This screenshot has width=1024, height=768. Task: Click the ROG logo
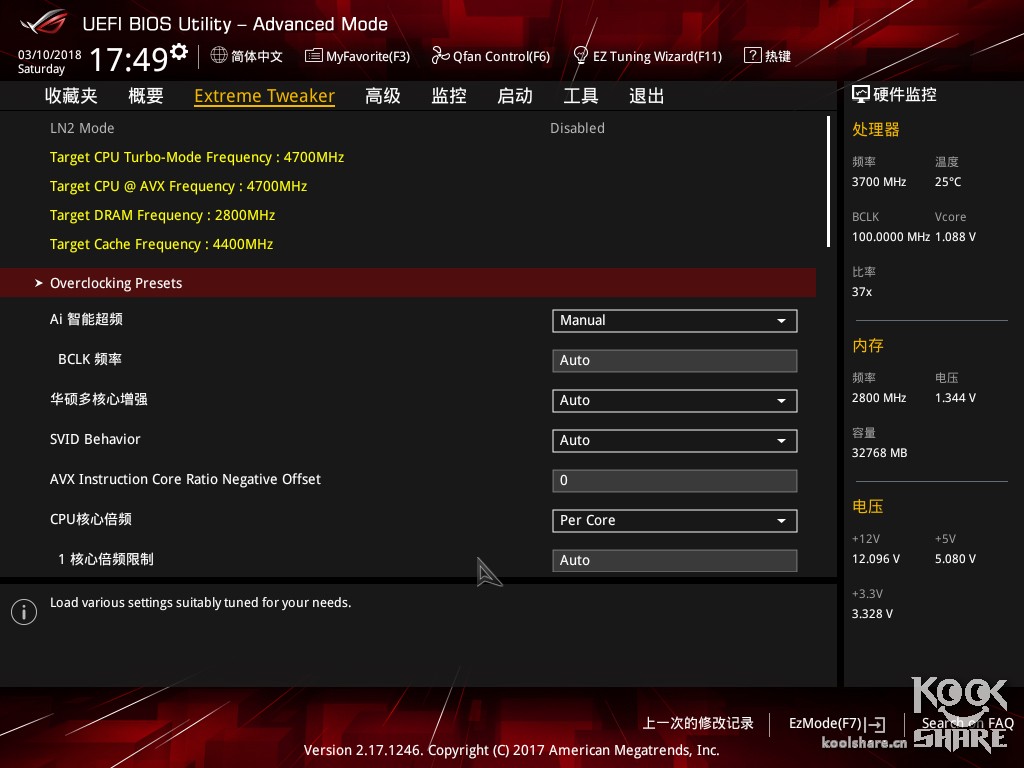pyautogui.click(x=43, y=23)
